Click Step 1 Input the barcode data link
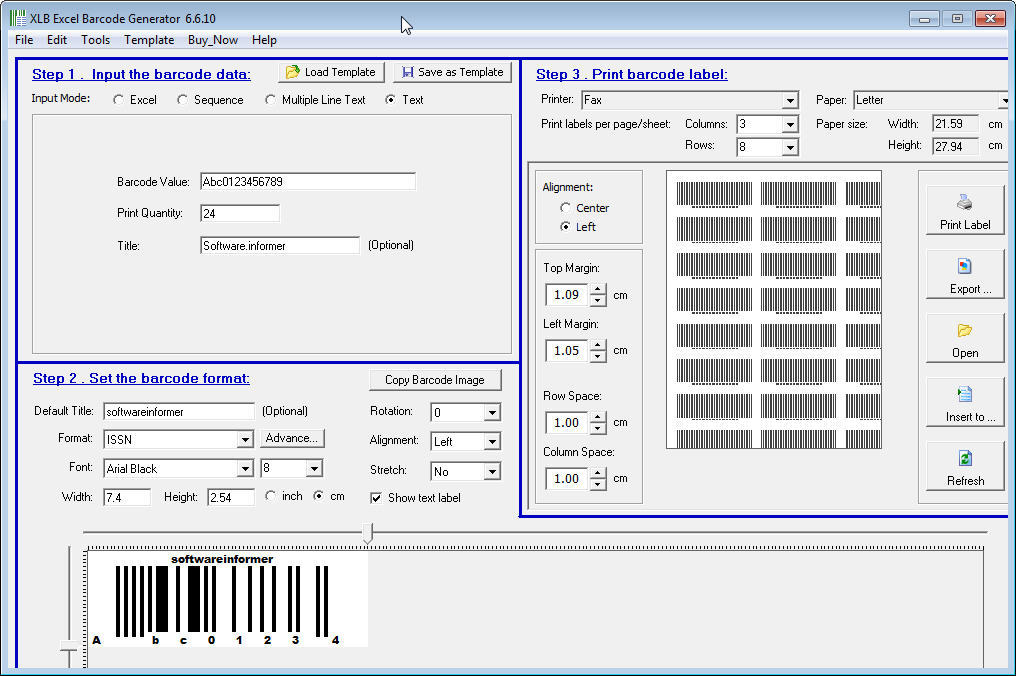 coord(141,75)
